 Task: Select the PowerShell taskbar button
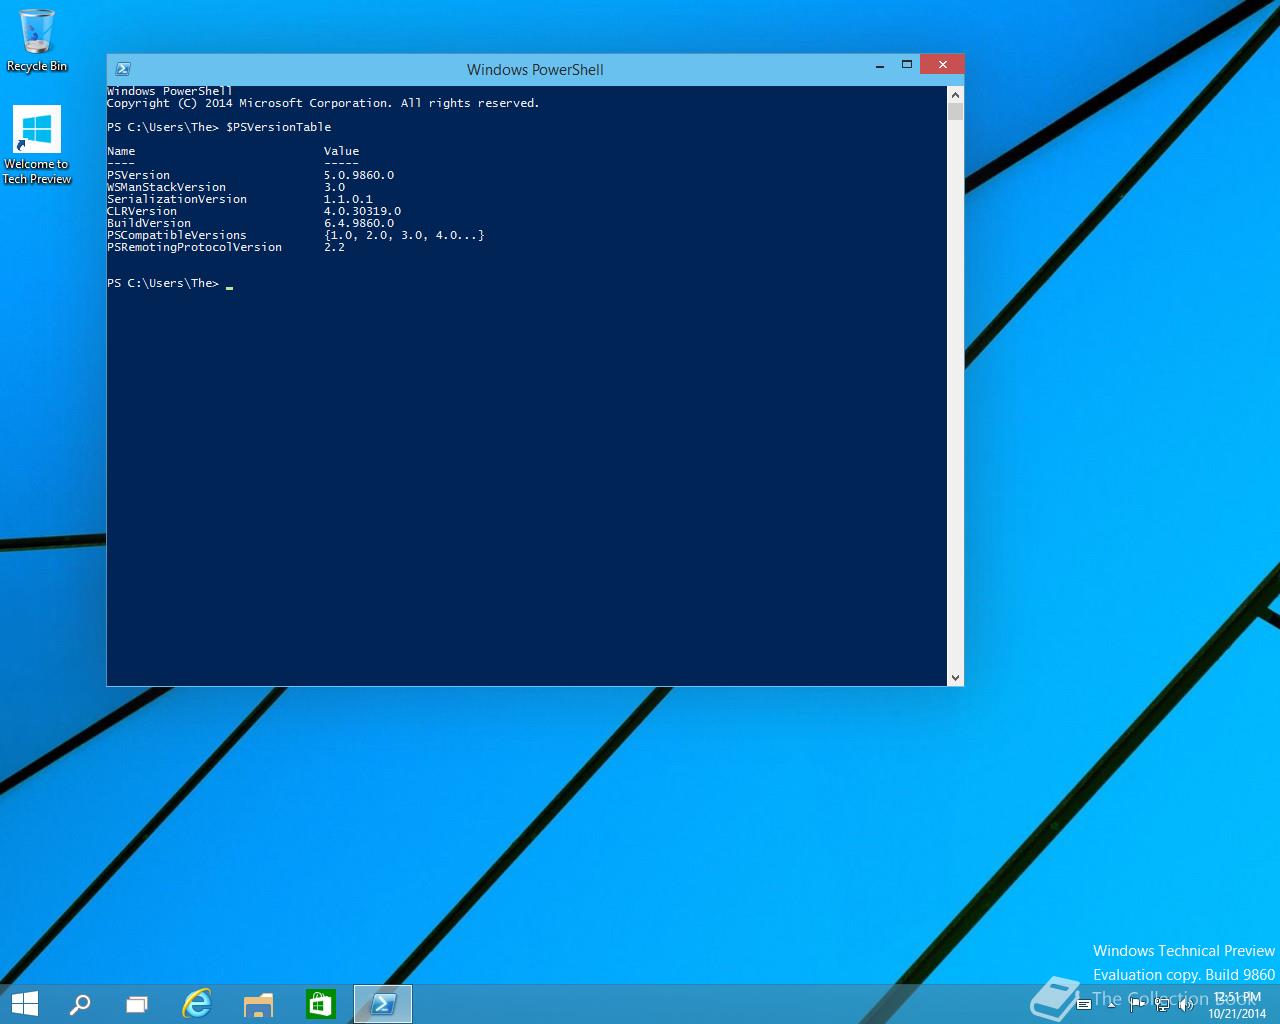(x=383, y=1004)
